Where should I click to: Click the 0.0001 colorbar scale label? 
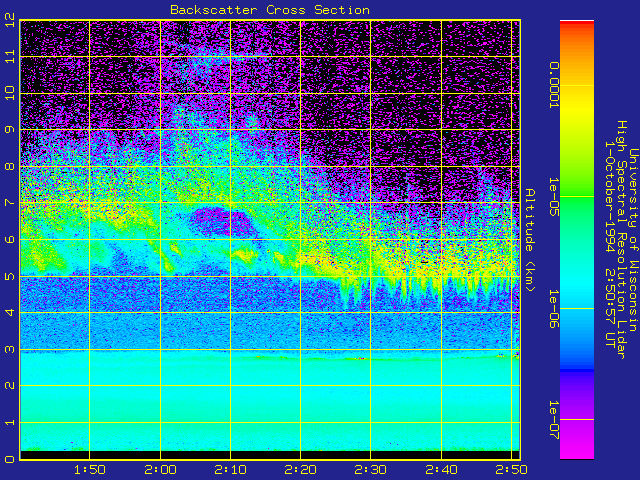click(553, 85)
